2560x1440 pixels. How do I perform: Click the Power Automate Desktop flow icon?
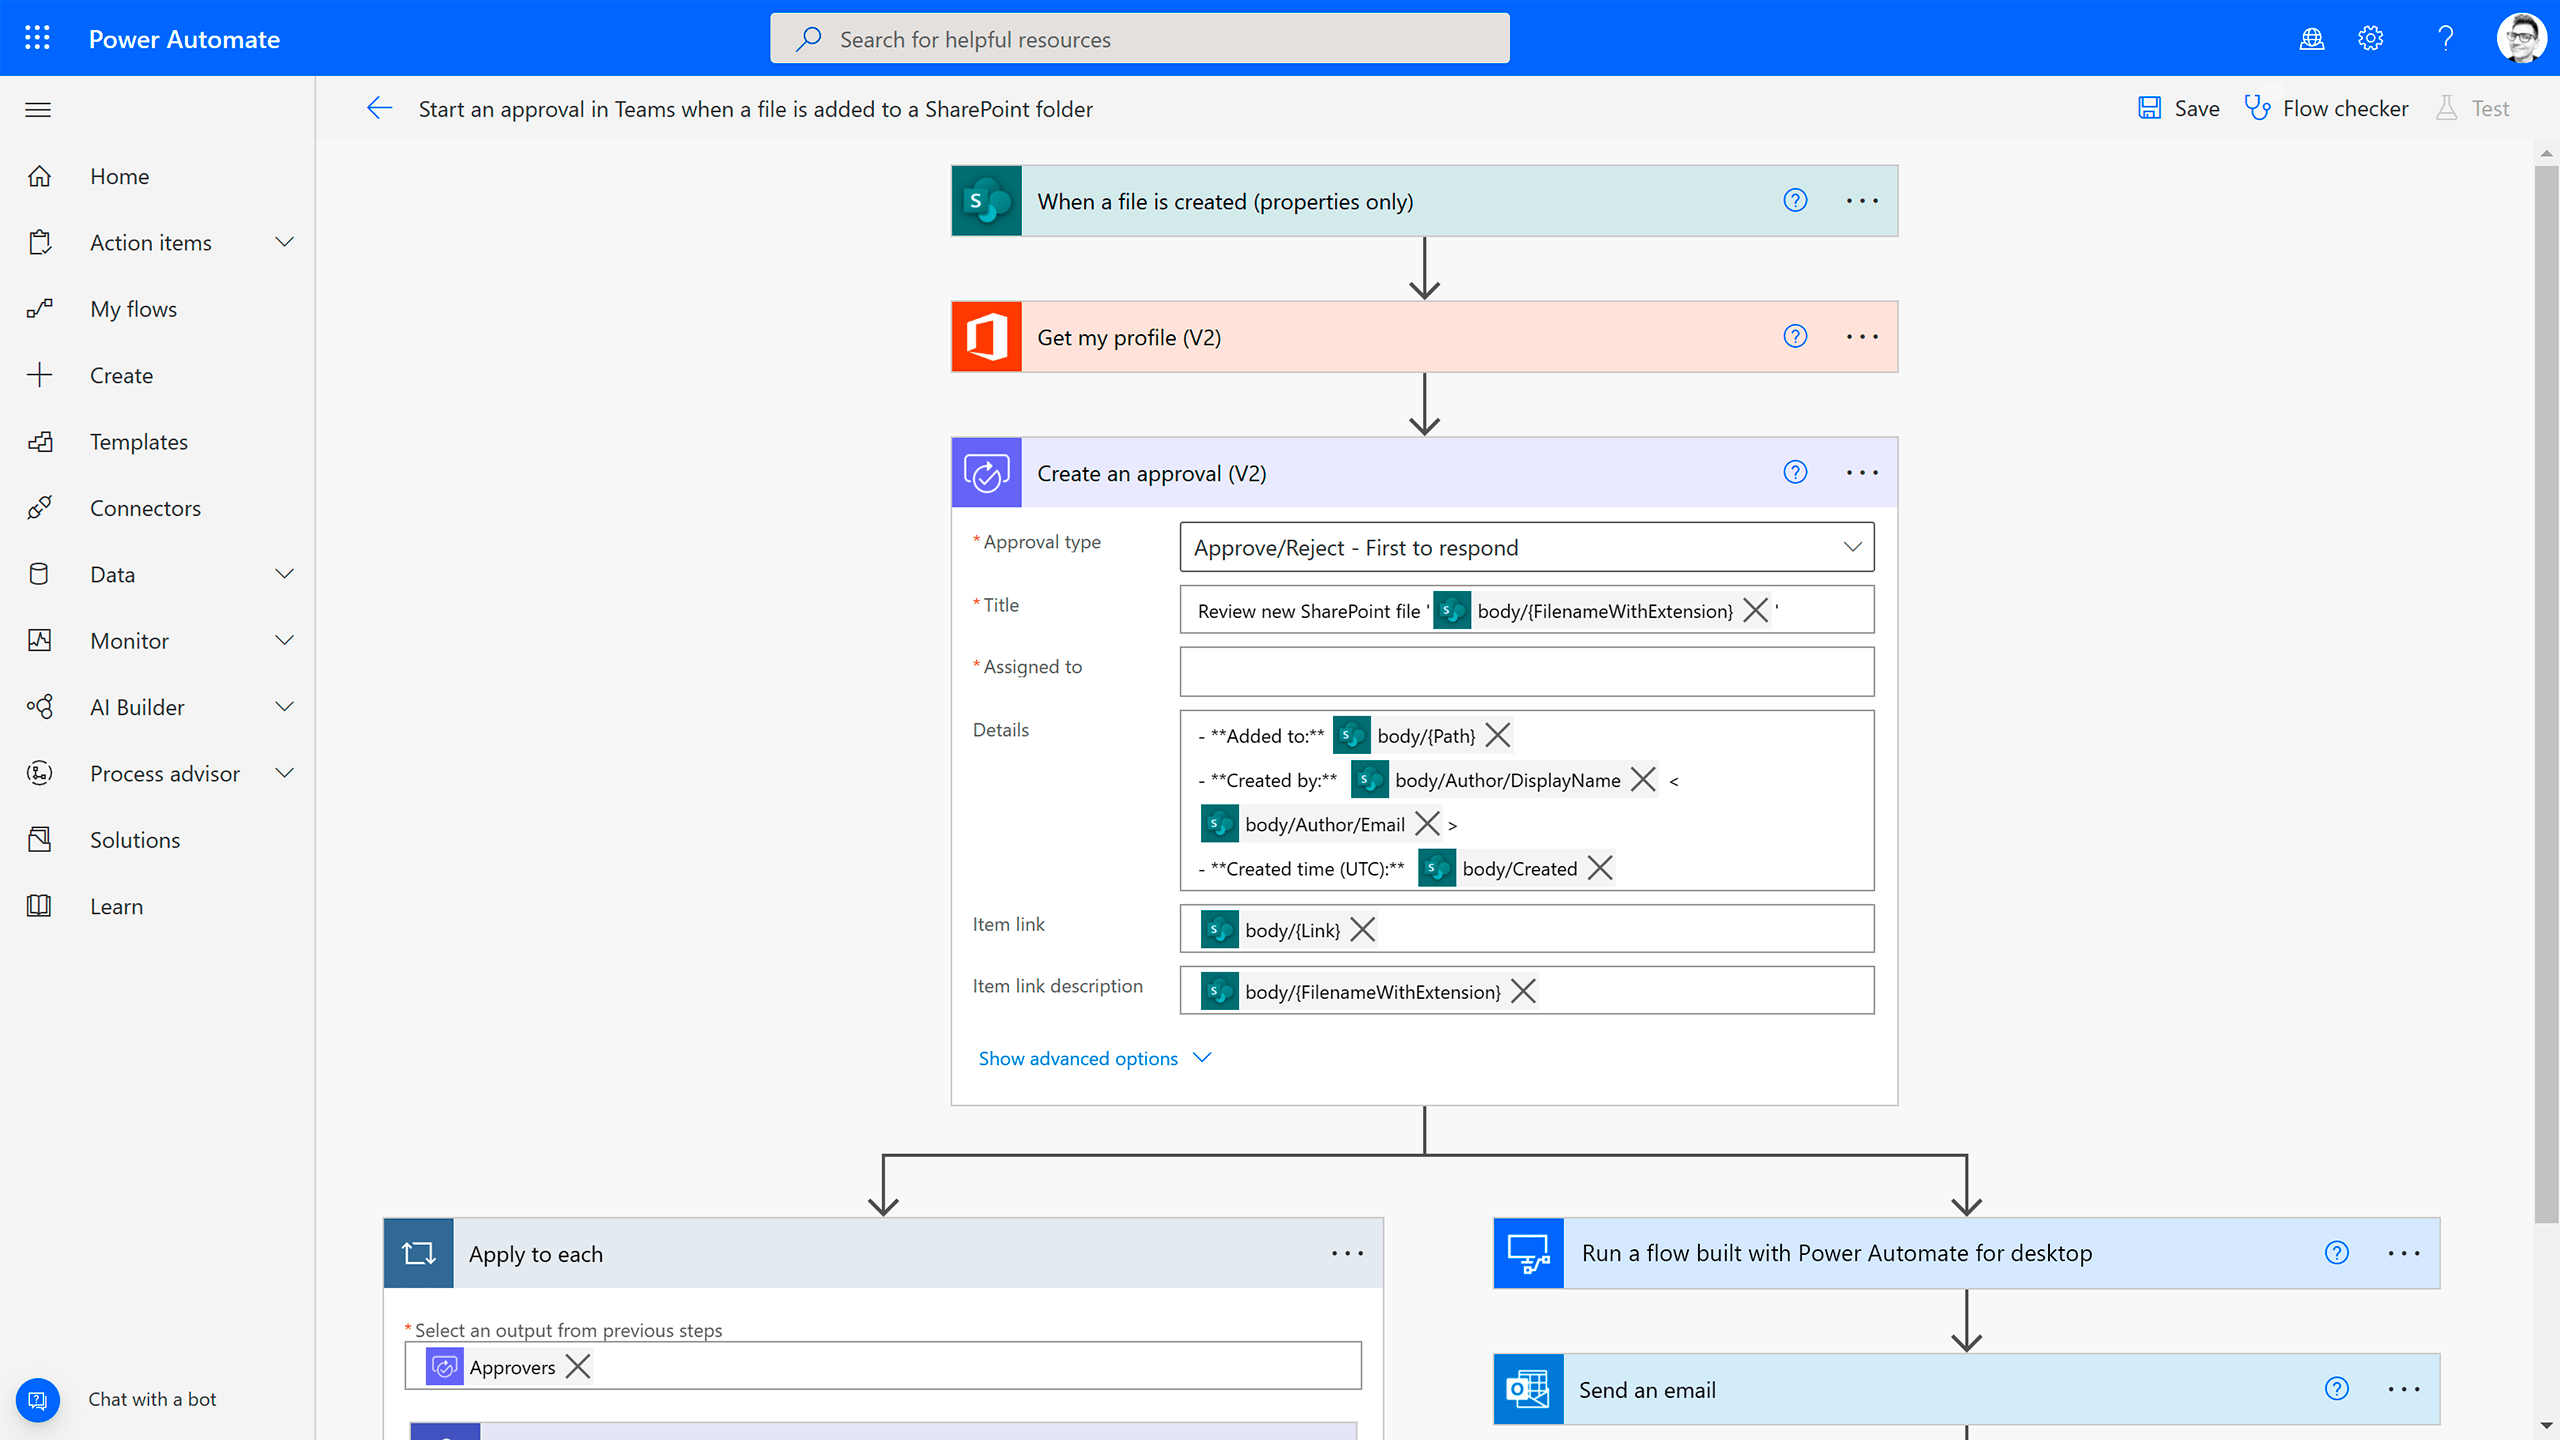(1528, 1252)
